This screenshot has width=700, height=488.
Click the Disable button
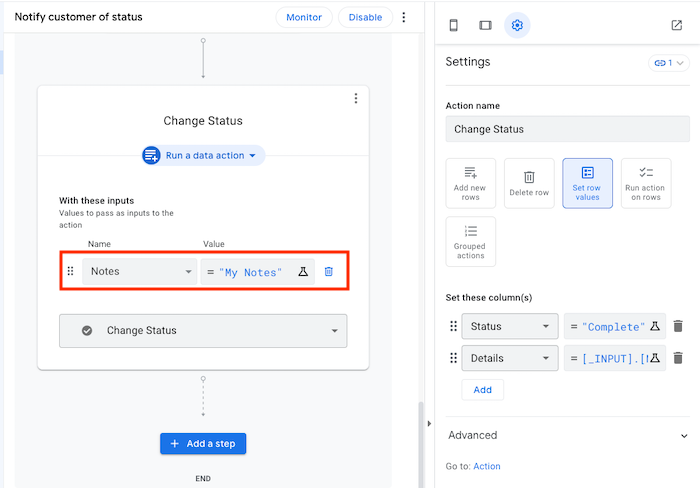[x=365, y=17]
